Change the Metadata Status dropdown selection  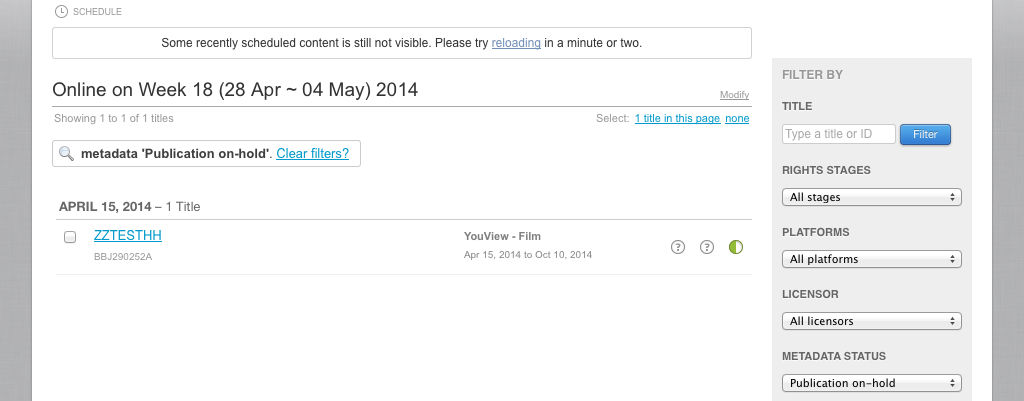click(x=871, y=383)
